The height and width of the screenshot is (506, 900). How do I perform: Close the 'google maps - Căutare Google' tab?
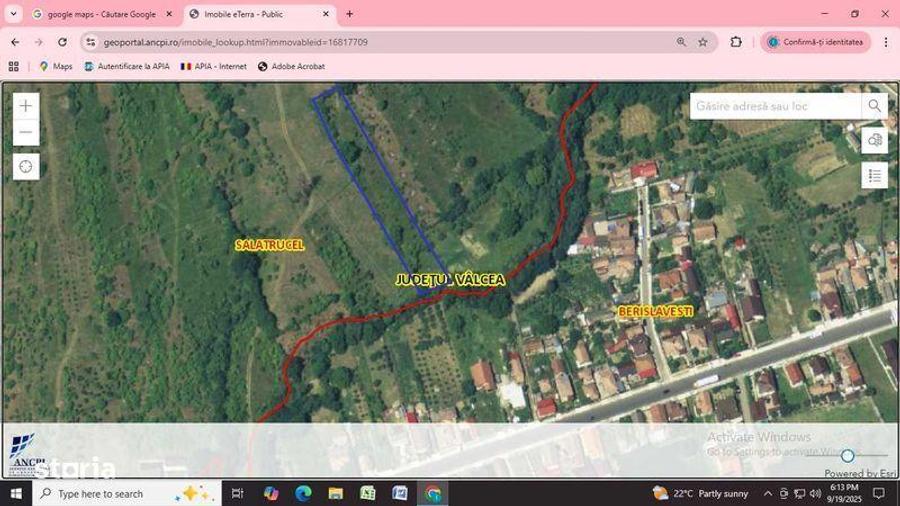[169, 14]
